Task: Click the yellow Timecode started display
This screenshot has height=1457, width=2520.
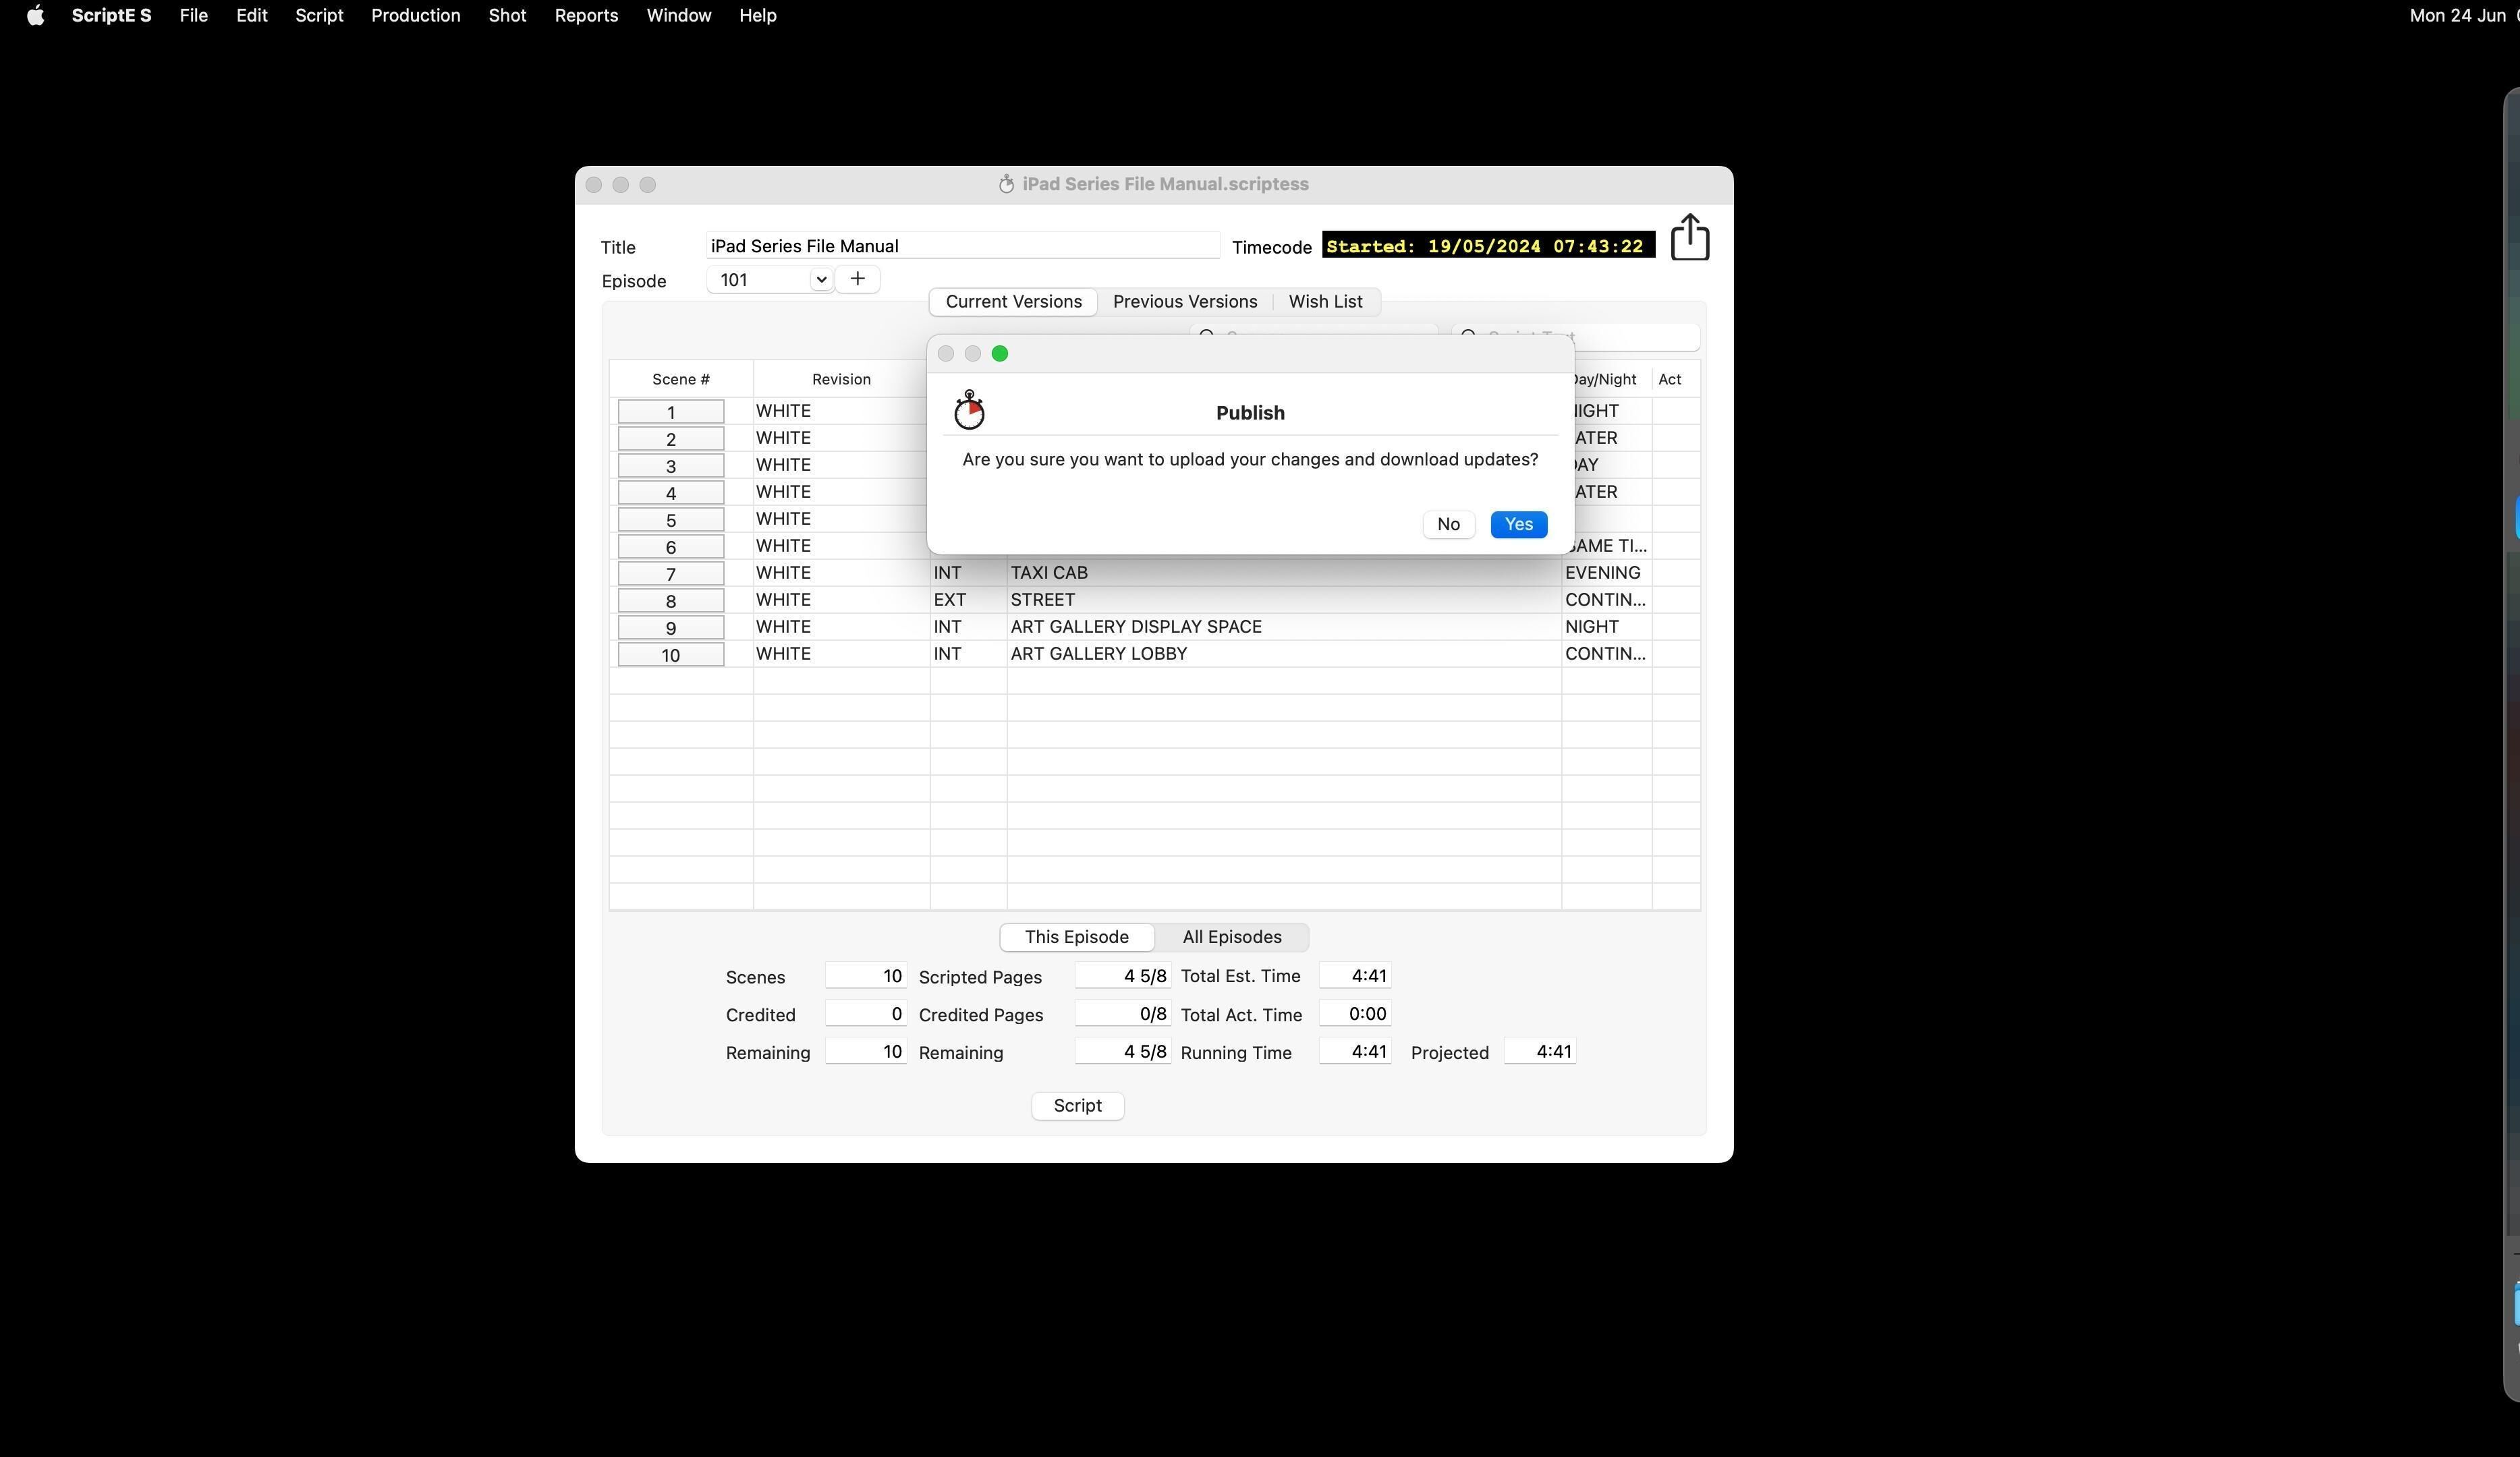Action: tap(1487, 246)
